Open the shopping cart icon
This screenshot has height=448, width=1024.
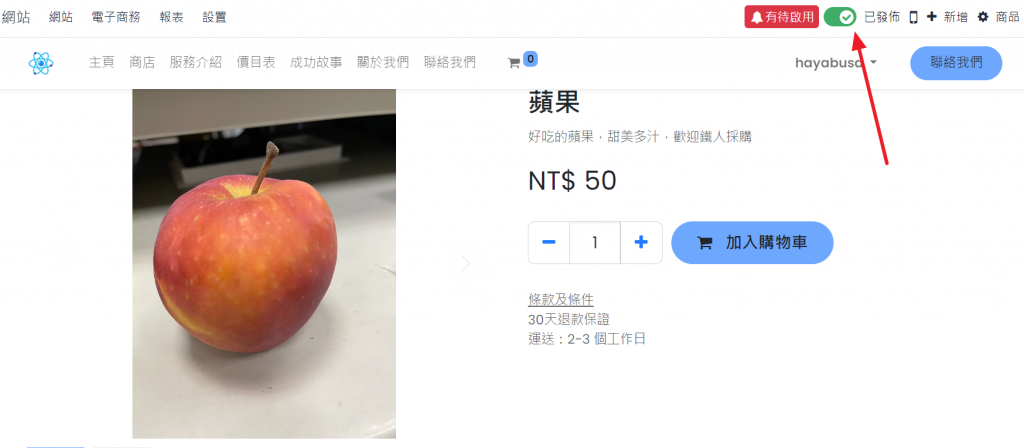pyautogui.click(x=514, y=63)
